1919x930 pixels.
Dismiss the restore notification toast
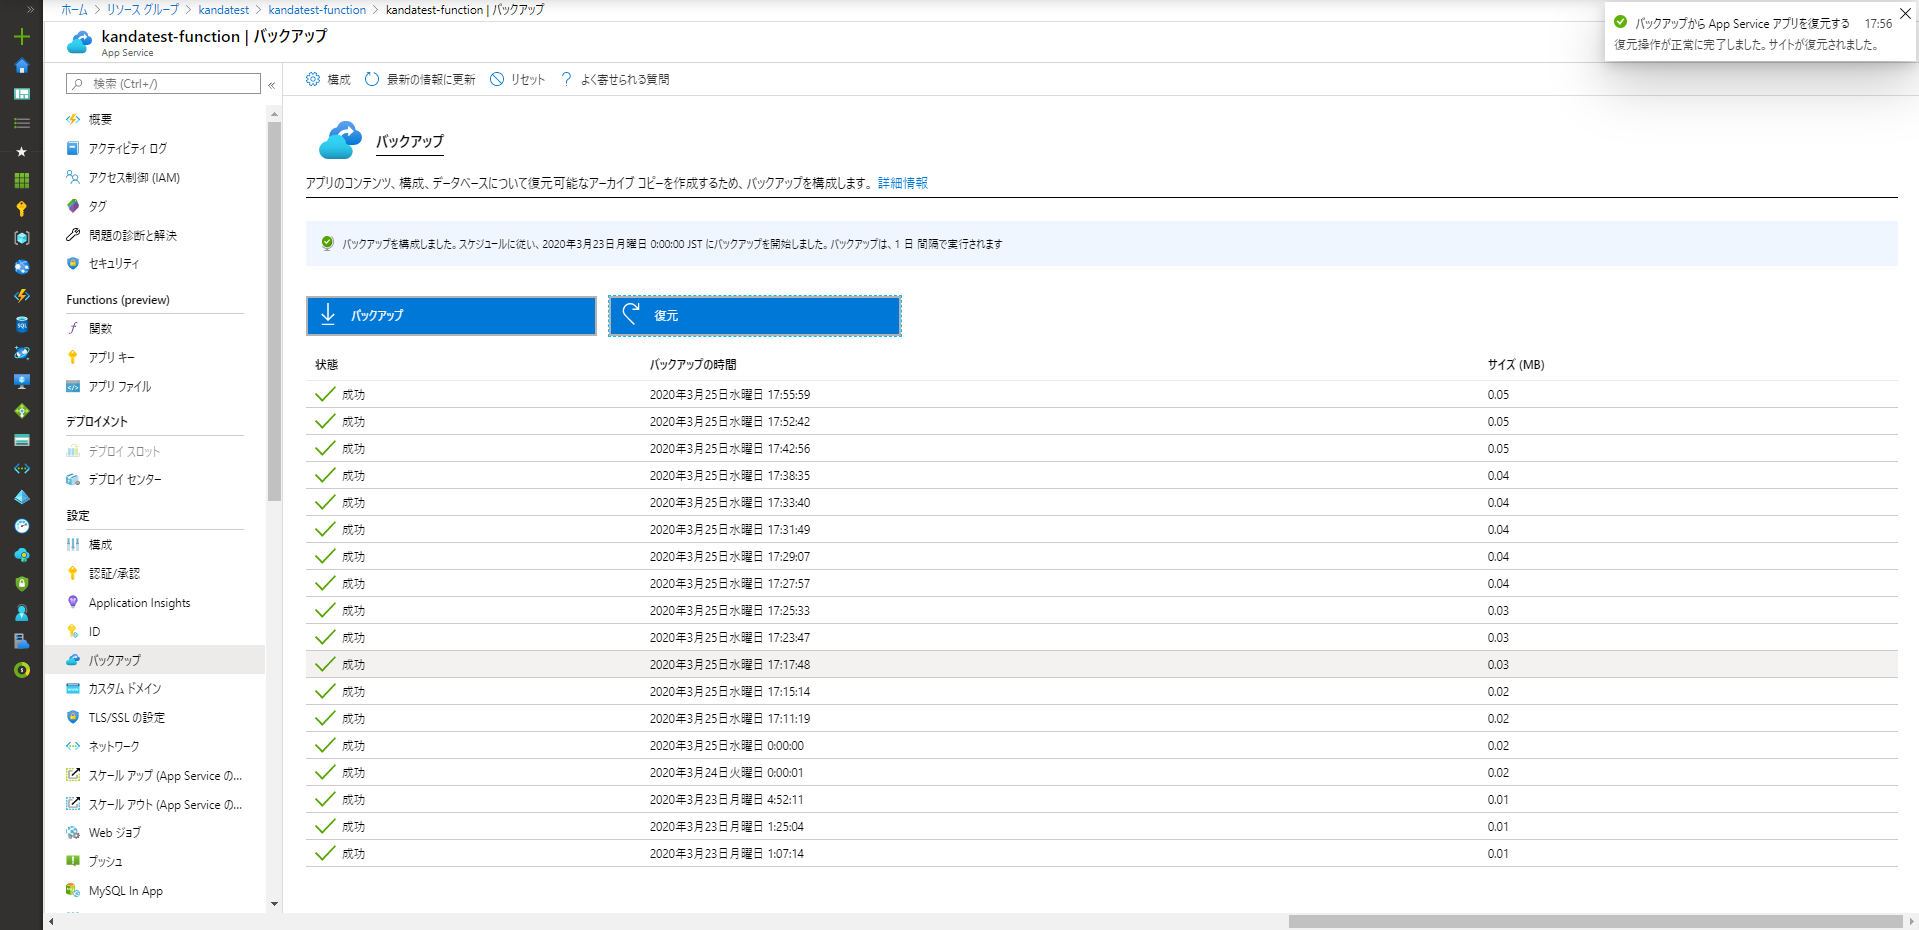[1905, 14]
